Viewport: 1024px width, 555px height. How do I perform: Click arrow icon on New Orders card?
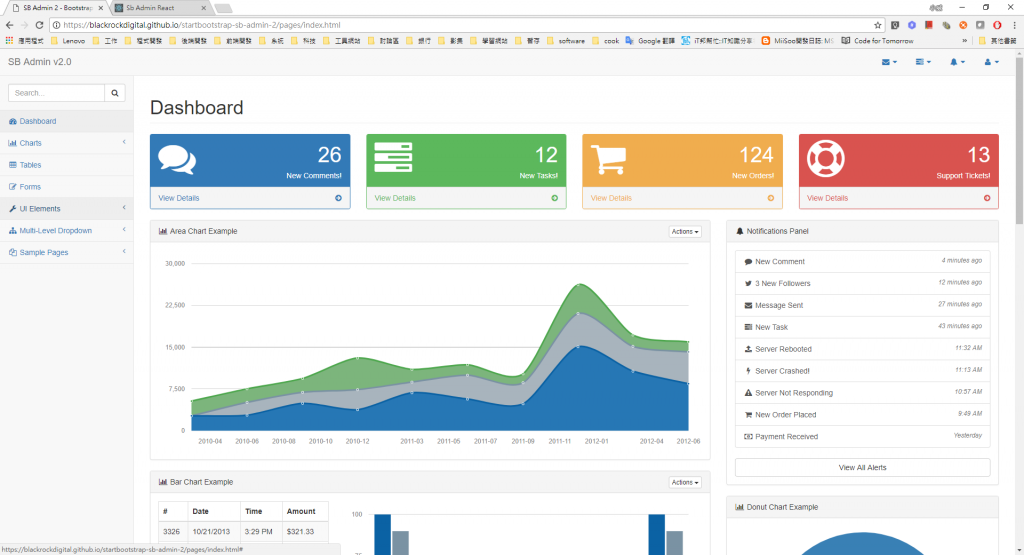[x=771, y=198]
